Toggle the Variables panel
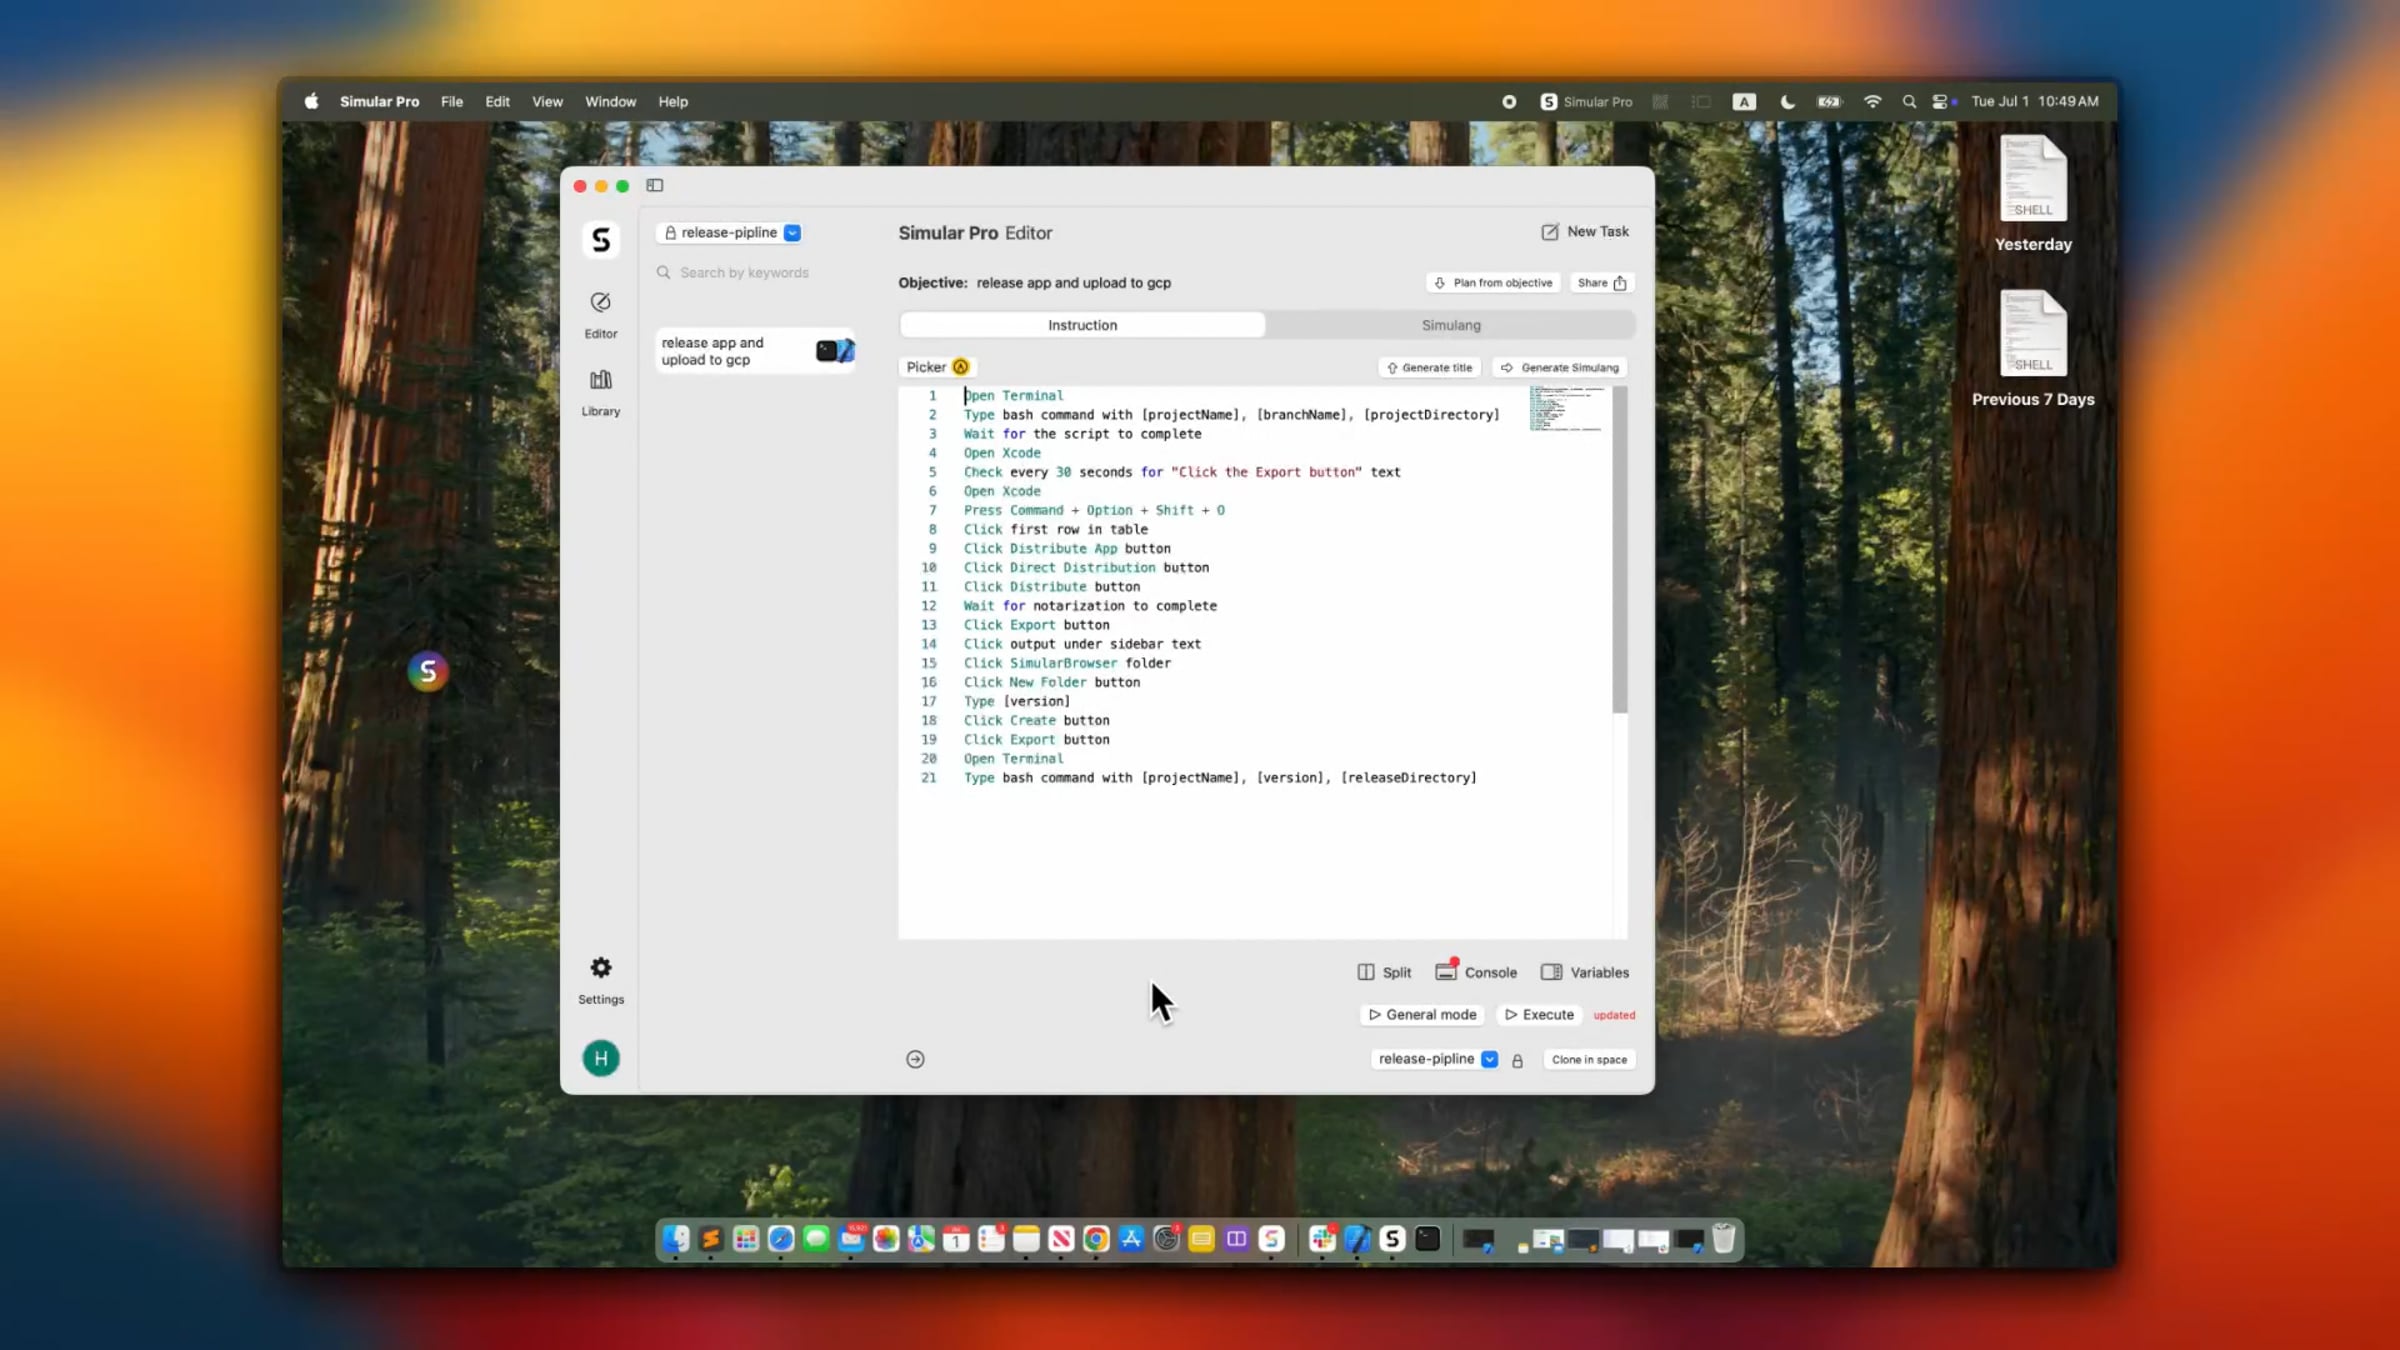 tap(1585, 972)
